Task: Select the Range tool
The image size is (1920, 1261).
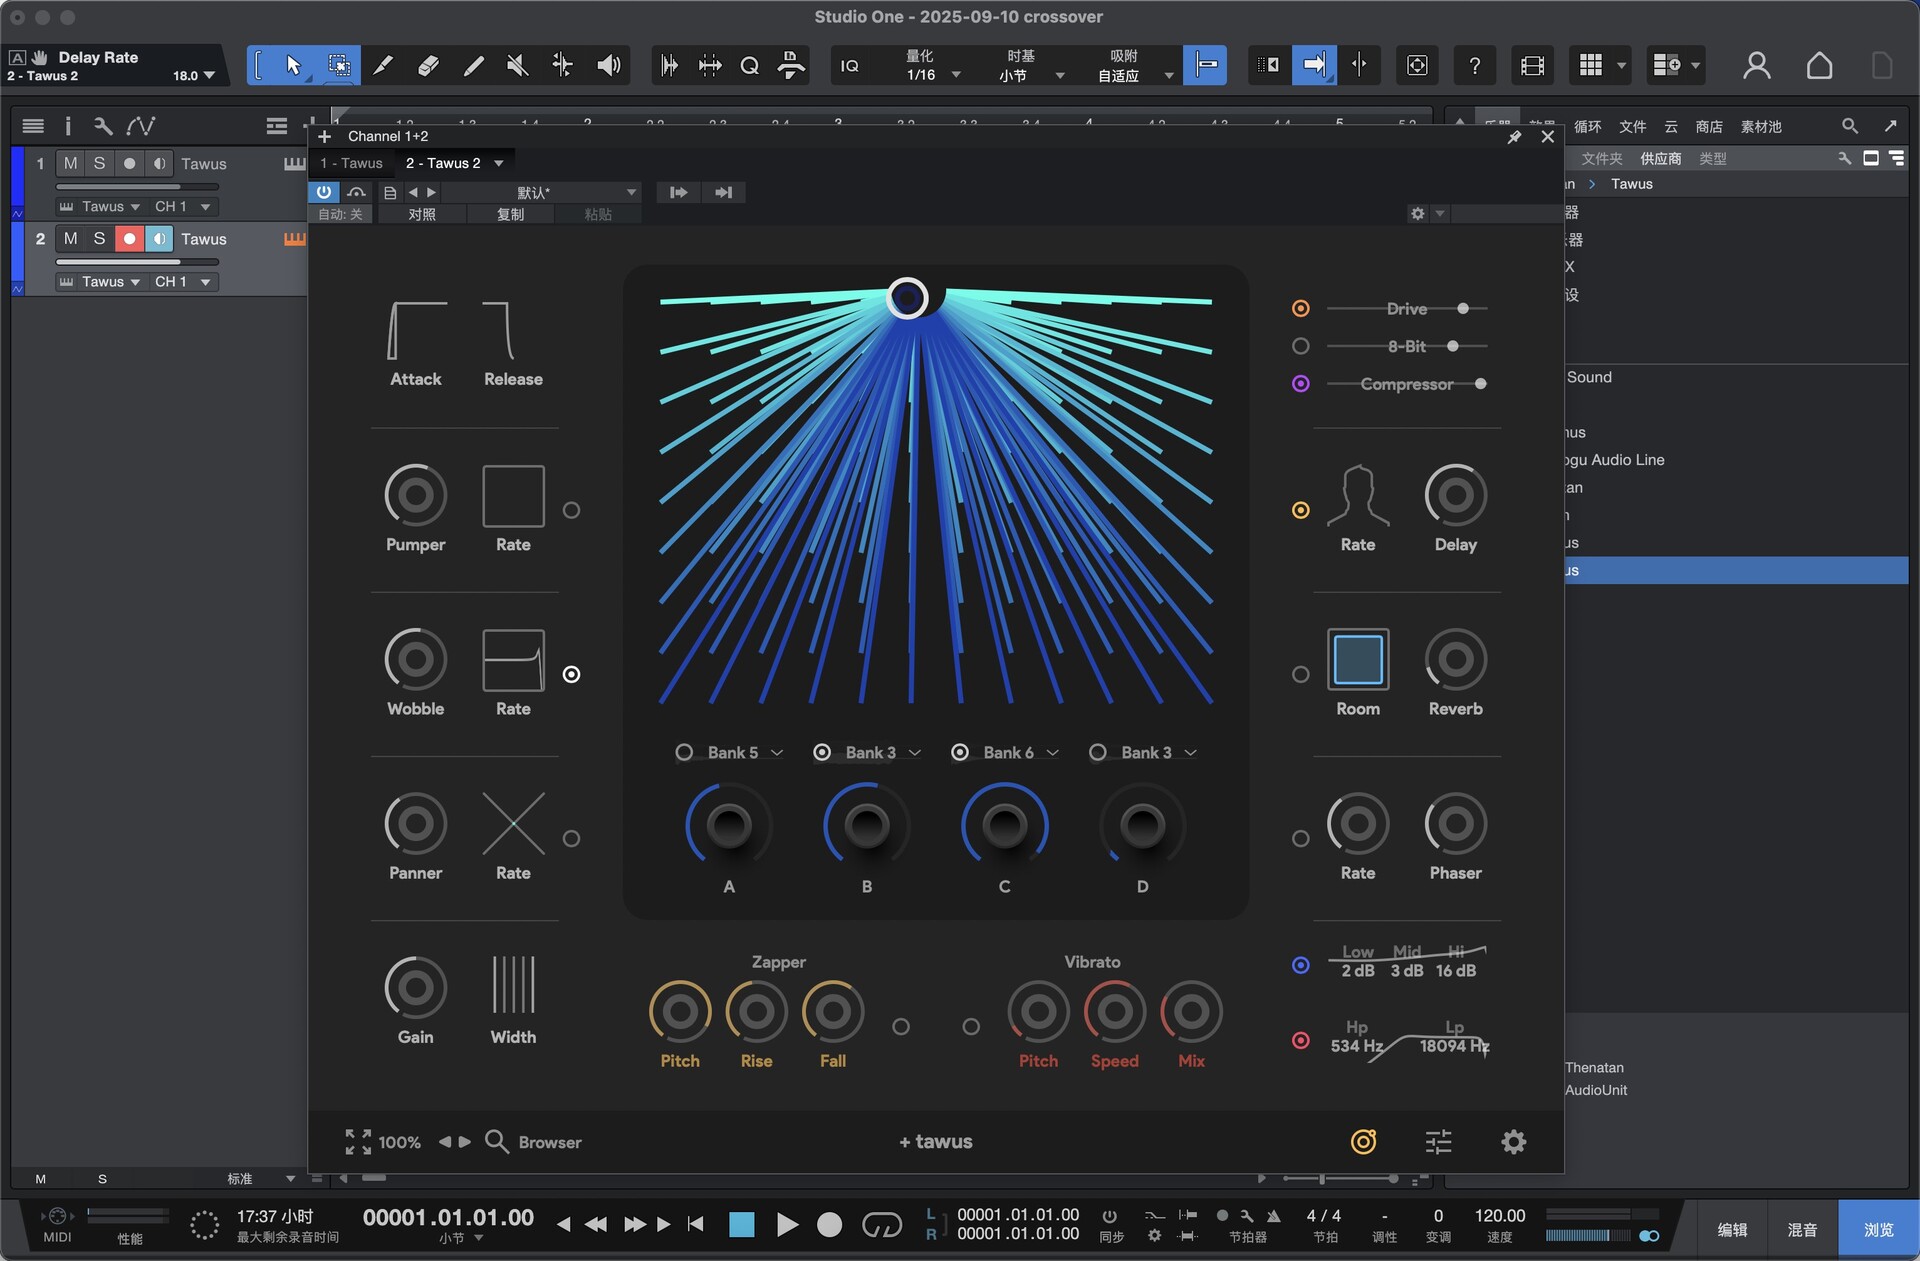Action: click(x=339, y=66)
